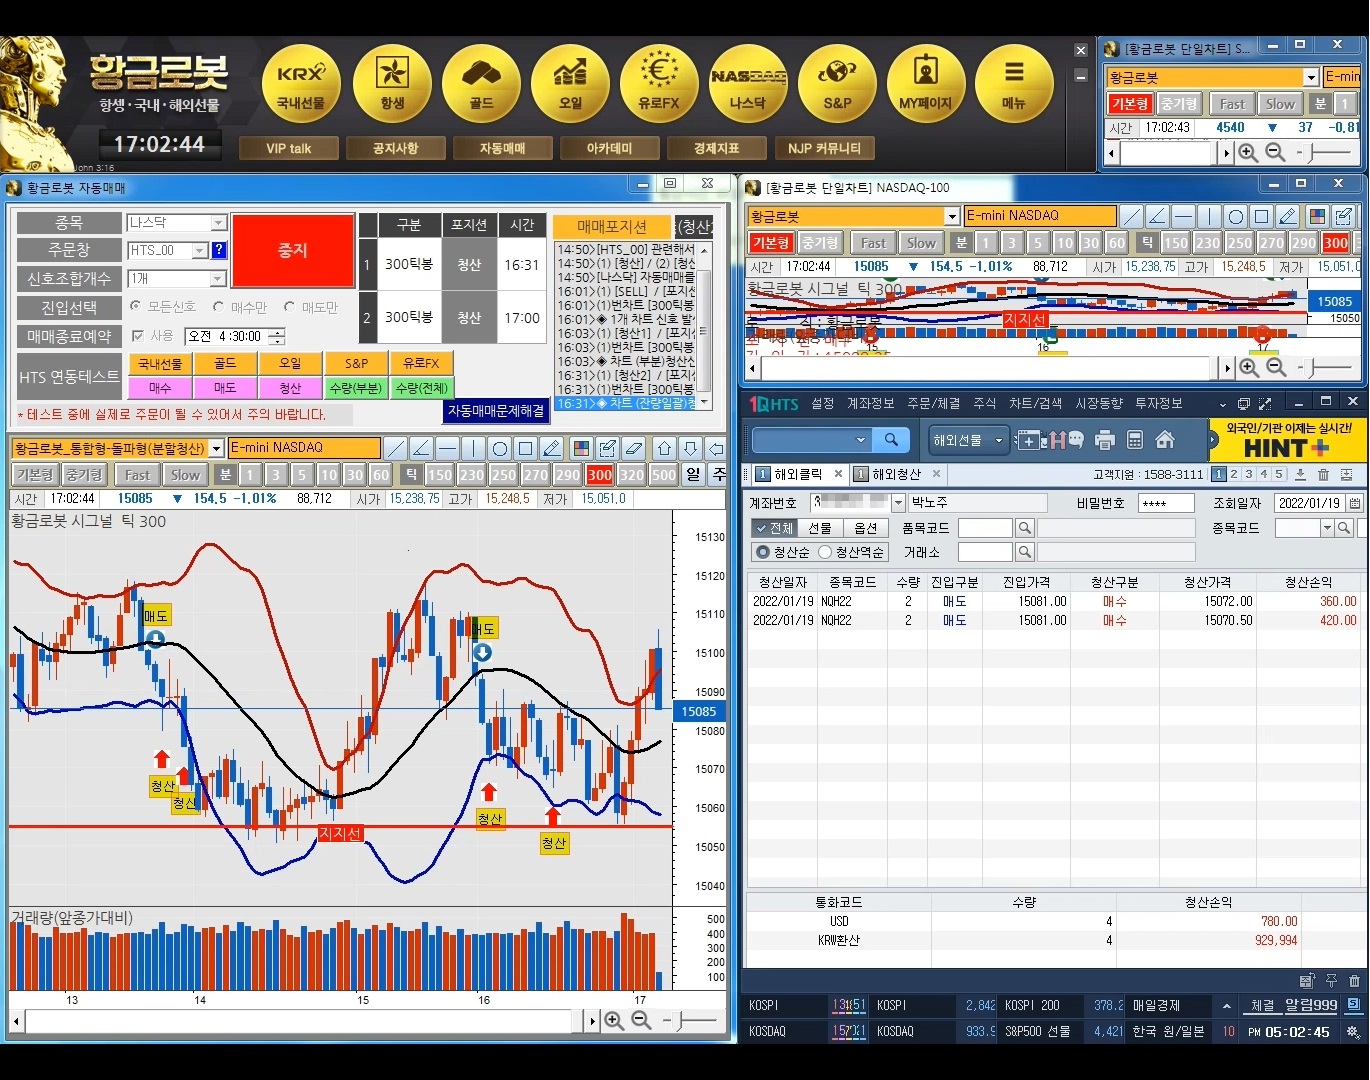Screen dimensions: 1370x1080
Task: Select horizontal line tool in main chart
Action: pyautogui.click(x=448, y=448)
